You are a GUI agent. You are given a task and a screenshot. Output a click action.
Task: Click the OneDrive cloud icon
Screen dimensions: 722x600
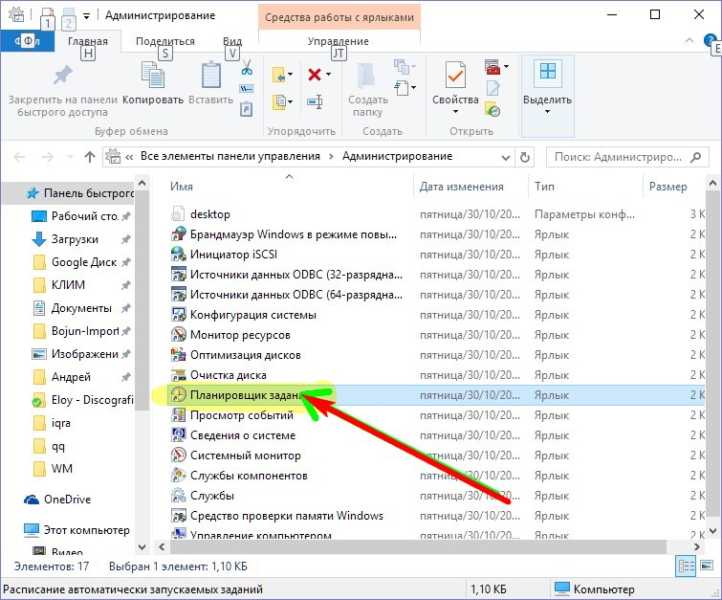31,500
